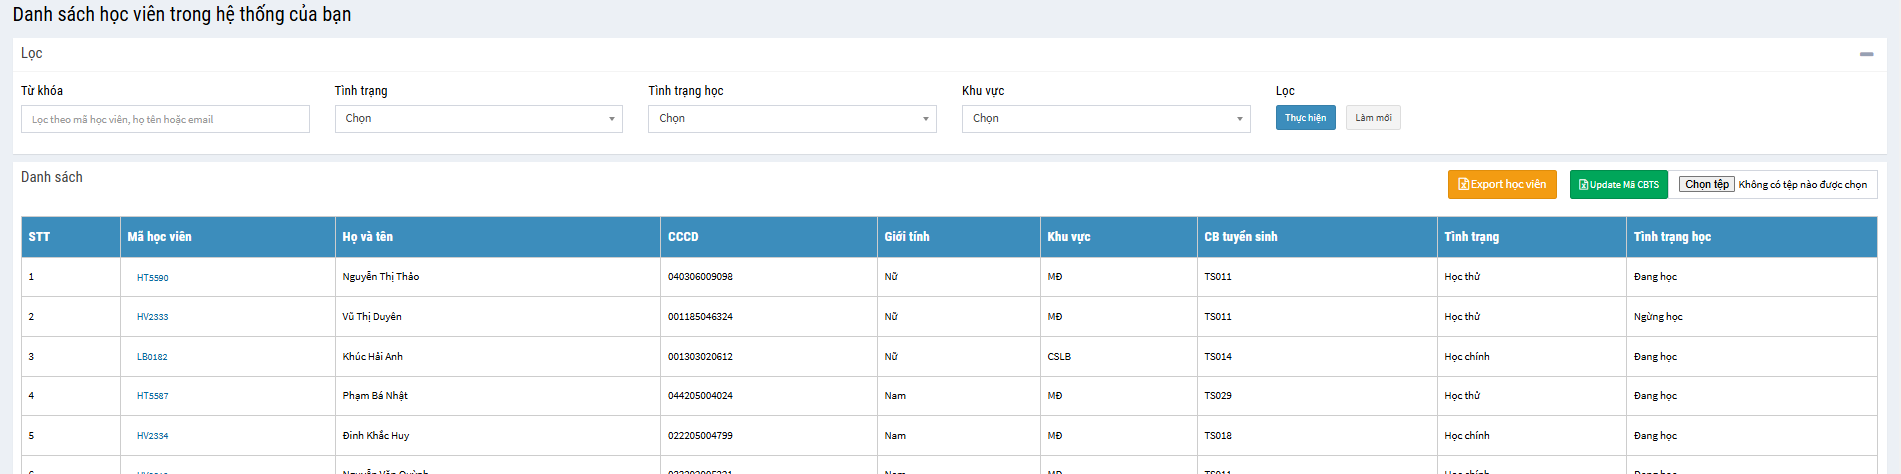Screen dimensions: 1901x474
Task: Expand the Khu vực dropdown
Action: 1106,119
